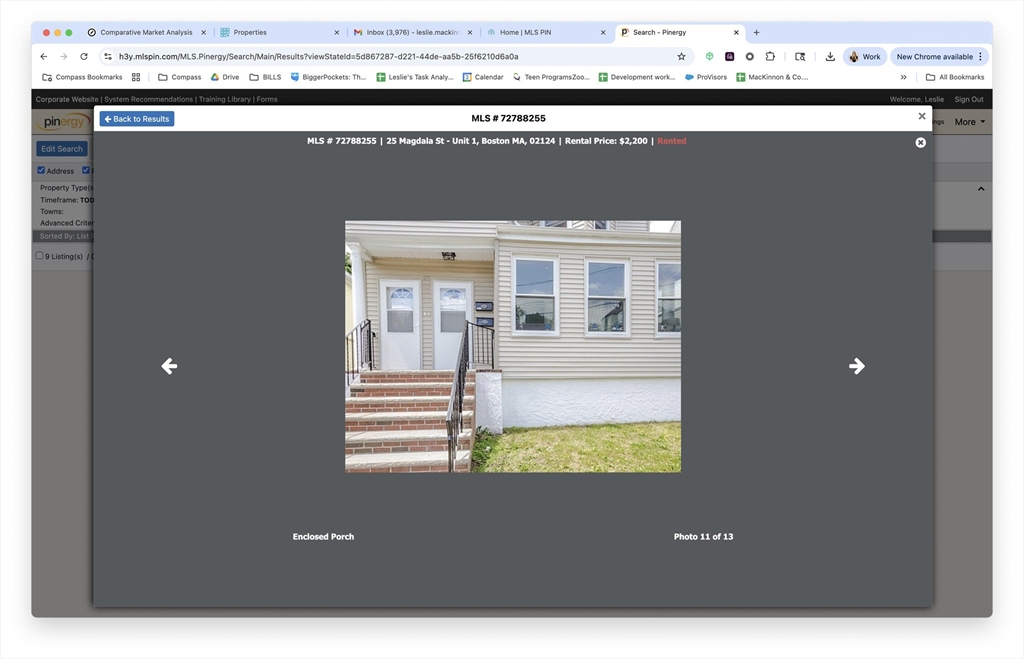Dismiss the MLS # 72788255 modal dialog

[x=922, y=117]
